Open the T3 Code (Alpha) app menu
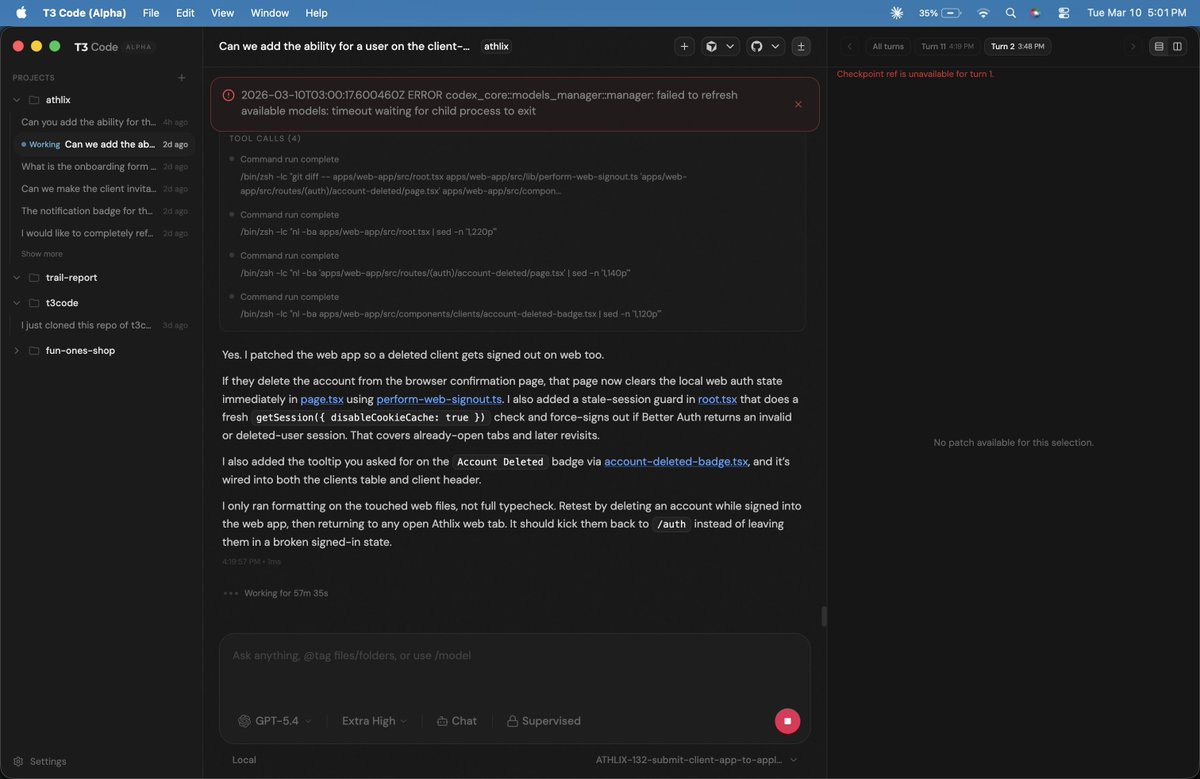The height and width of the screenshot is (779, 1200). (x=85, y=13)
